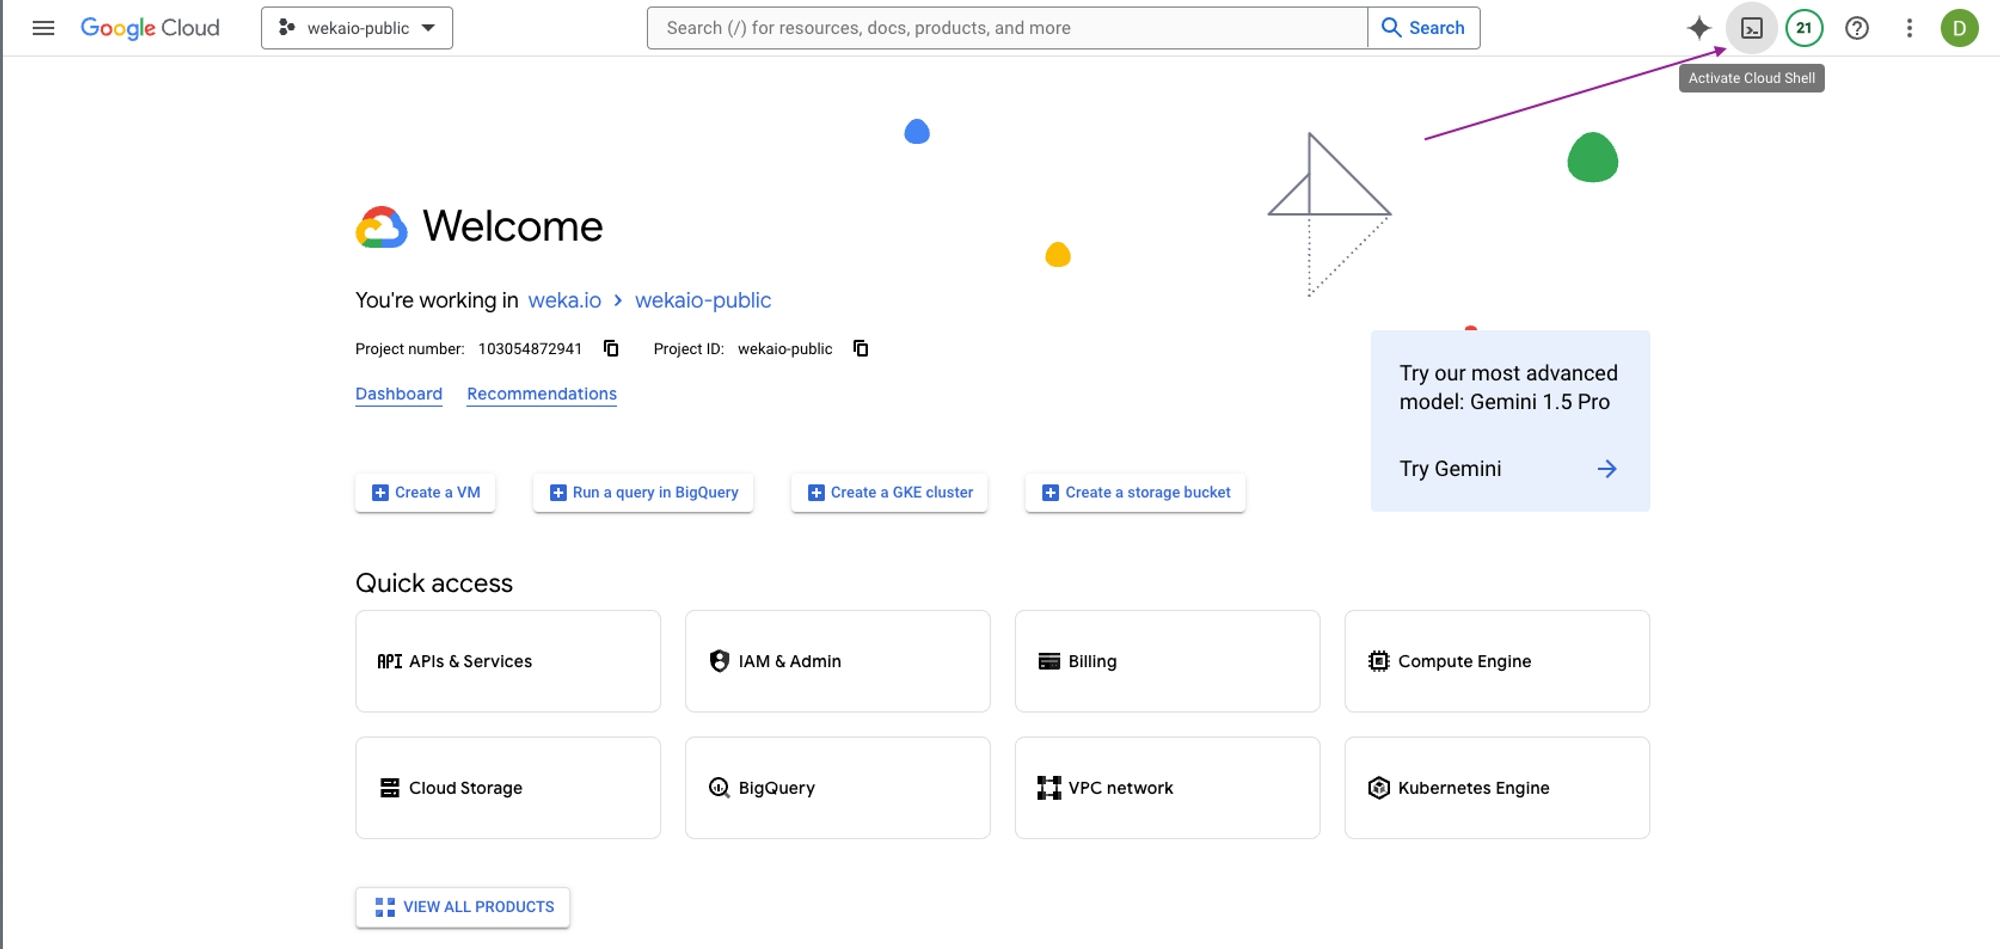Copy the project number to clipboard
The width and height of the screenshot is (2000, 949).
click(611, 348)
